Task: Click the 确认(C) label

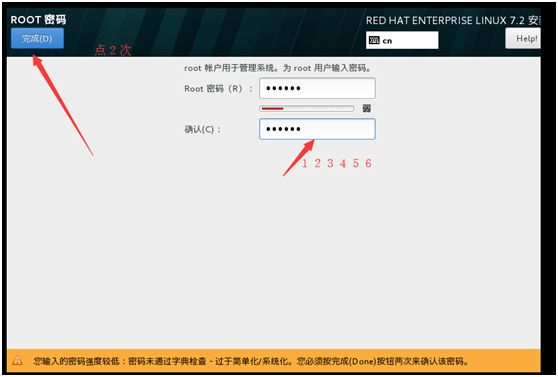Action: pos(202,129)
